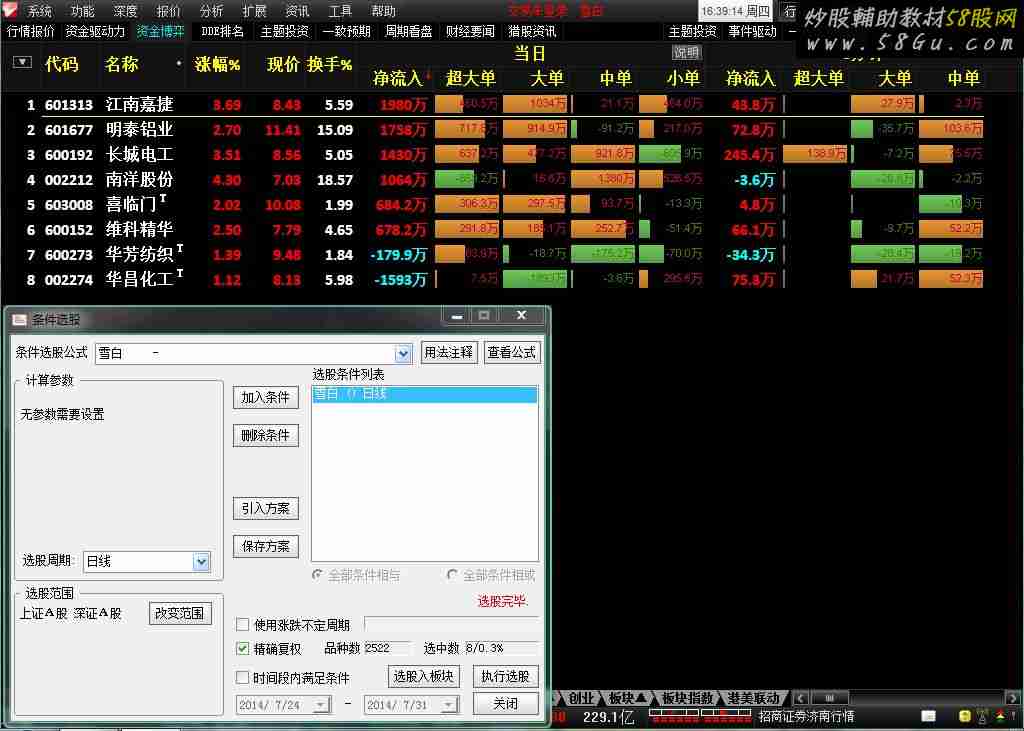The image size is (1024, 731).
Task: Click the 保存方案 button
Action: (266, 546)
